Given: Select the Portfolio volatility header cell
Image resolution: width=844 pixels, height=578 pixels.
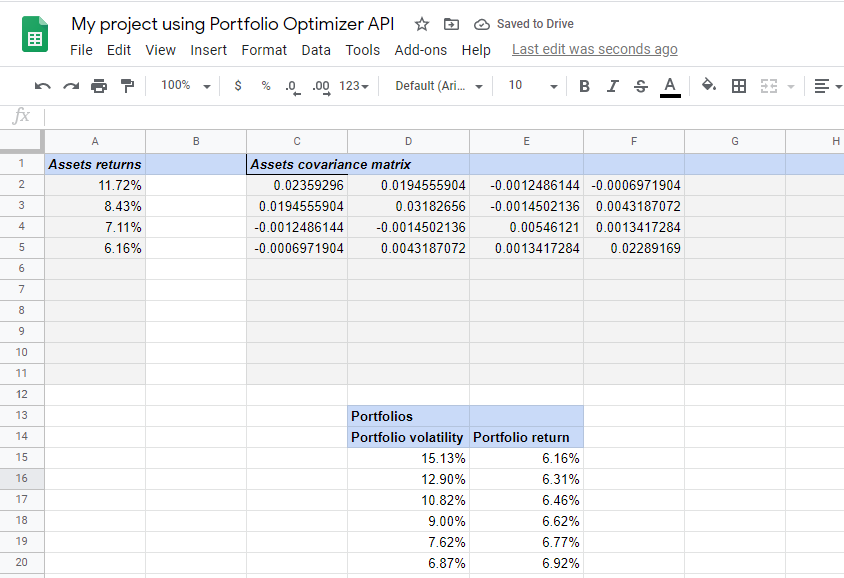Looking at the screenshot, I should click(409, 437).
